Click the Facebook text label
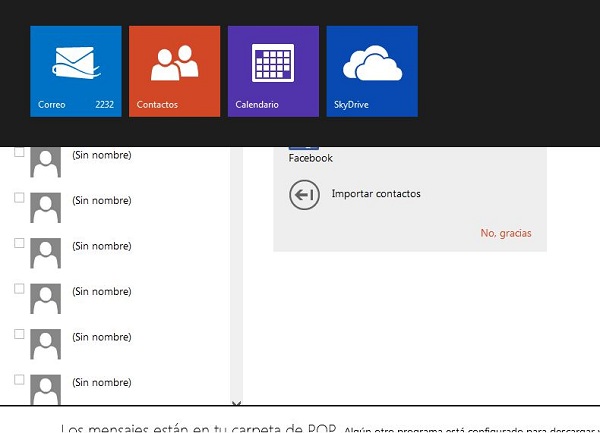 click(x=310, y=158)
